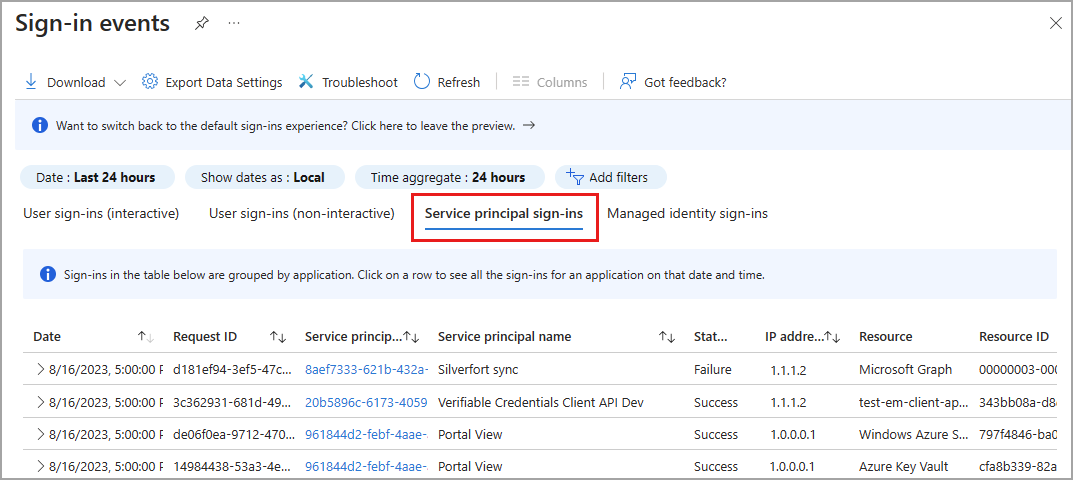Click the Troubleshoot tools icon
The image size is (1073, 480).
coord(306,81)
